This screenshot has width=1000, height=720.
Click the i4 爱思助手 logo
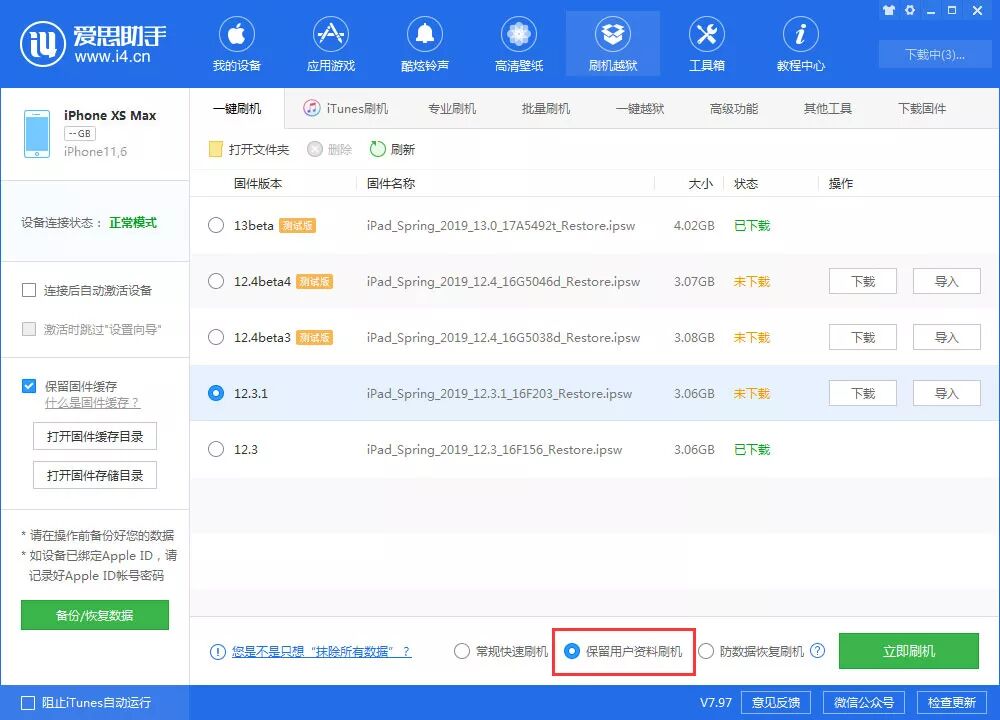point(93,44)
